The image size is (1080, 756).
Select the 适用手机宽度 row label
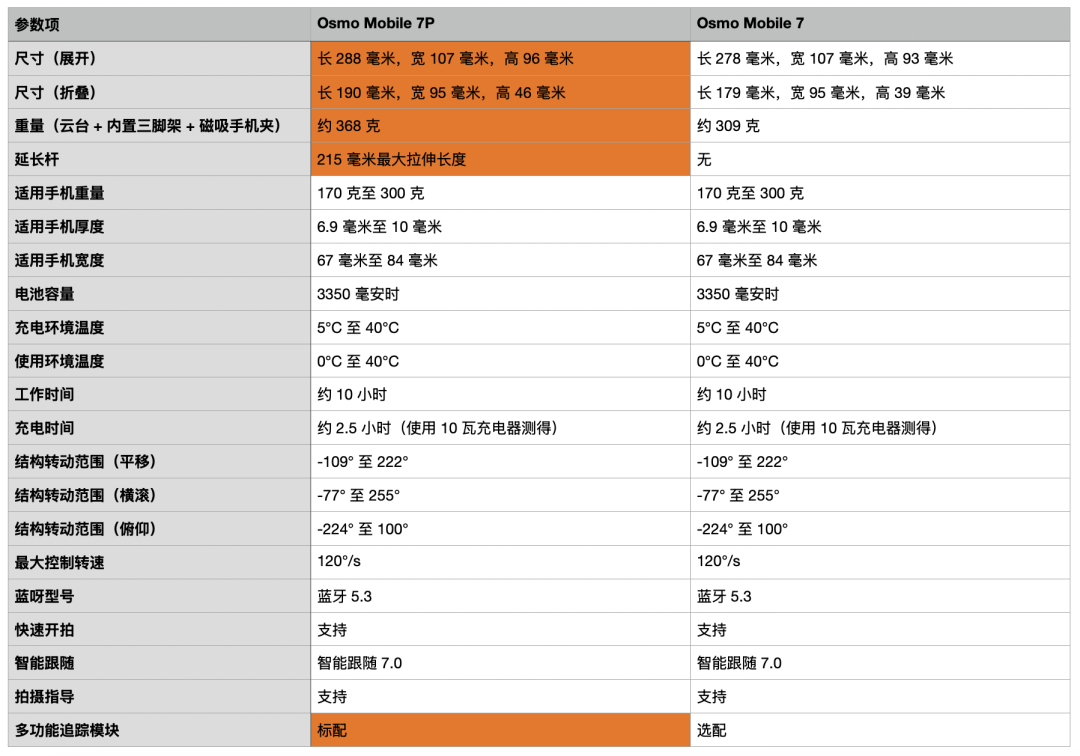click(159, 260)
